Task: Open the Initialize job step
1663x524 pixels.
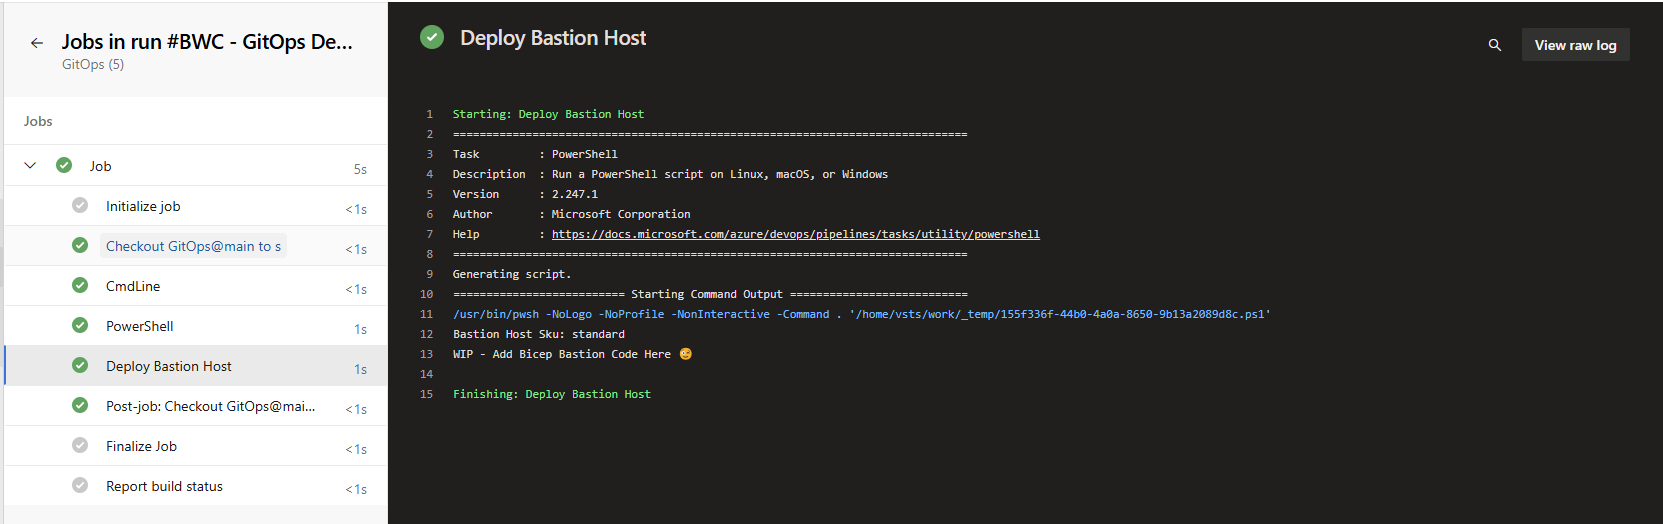Action: point(196,206)
